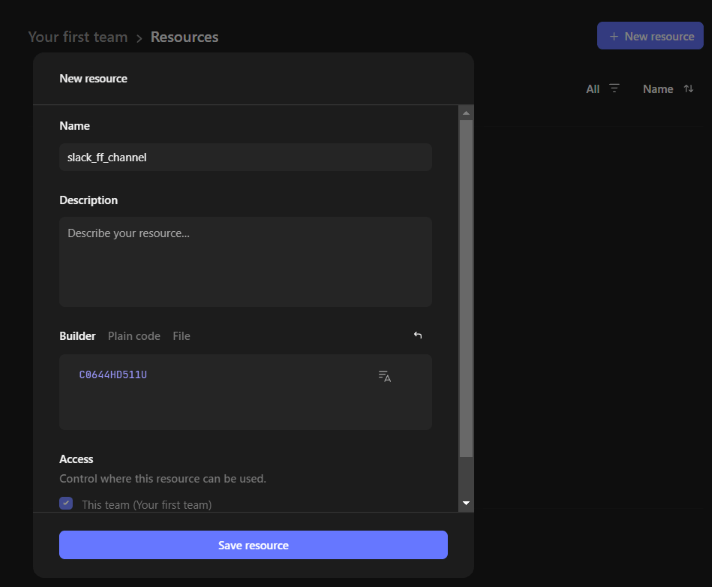Click the sort arrows icon next to Name

point(688,89)
